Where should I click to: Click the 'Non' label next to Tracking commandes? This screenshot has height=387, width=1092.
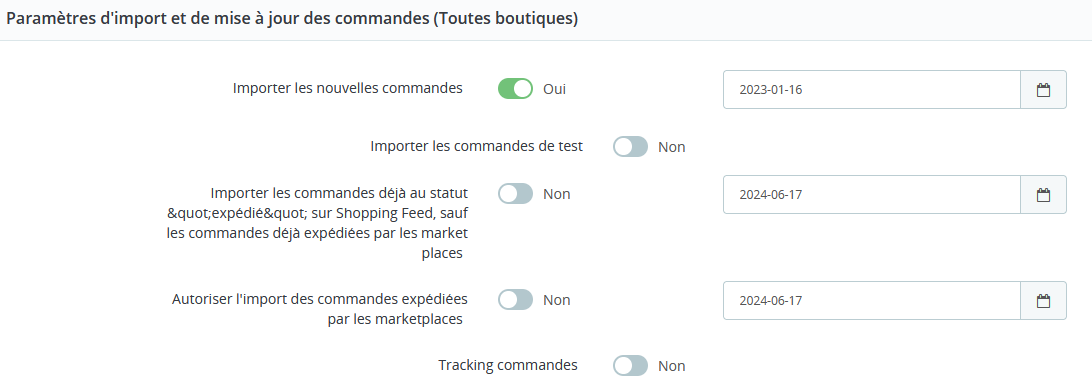point(671,365)
